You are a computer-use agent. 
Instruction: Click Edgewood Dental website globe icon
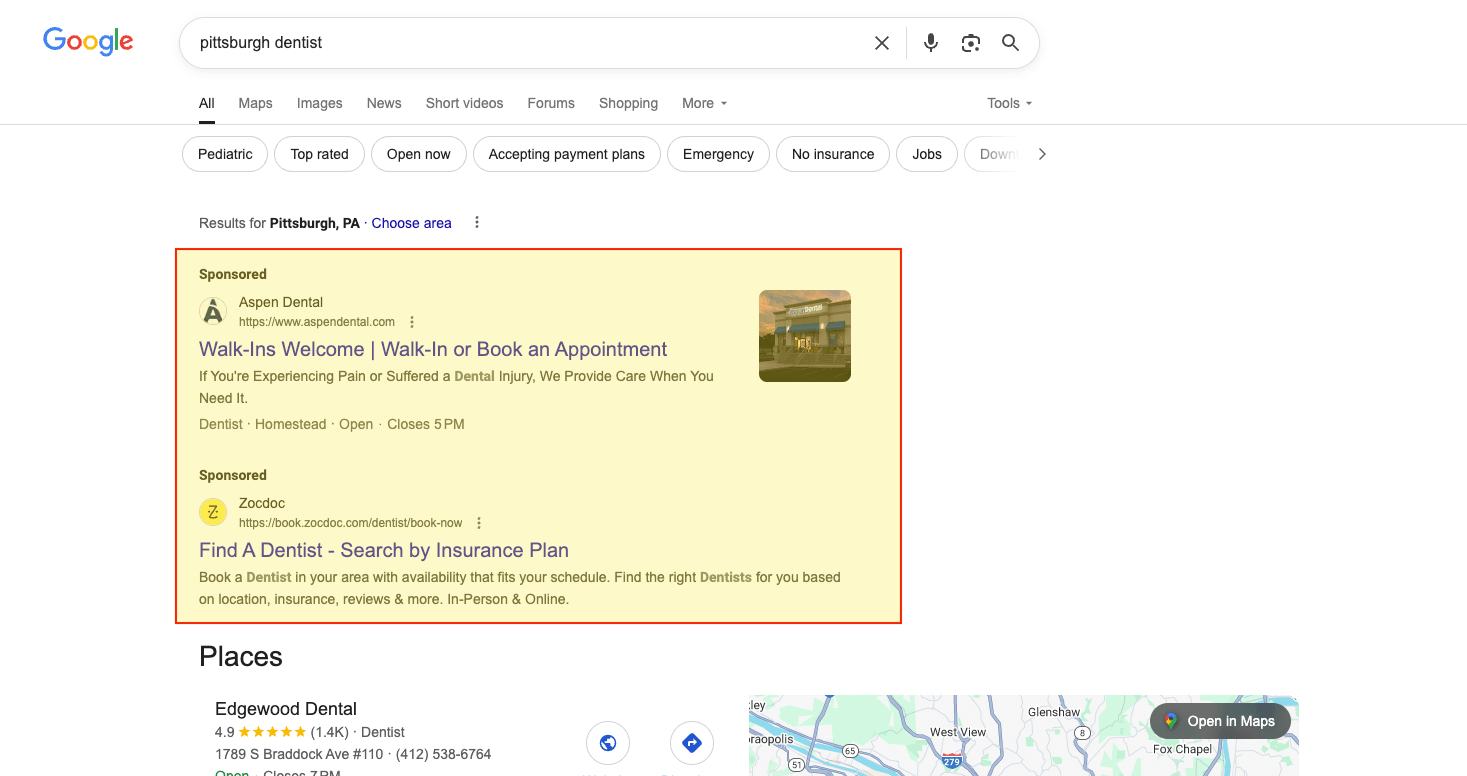pos(608,743)
